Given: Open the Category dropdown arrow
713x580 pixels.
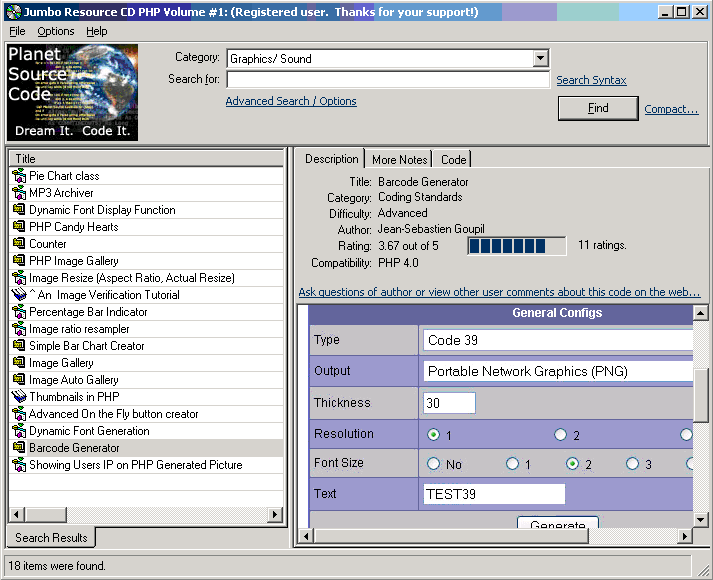Looking at the screenshot, I should click(x=540, y=58).
